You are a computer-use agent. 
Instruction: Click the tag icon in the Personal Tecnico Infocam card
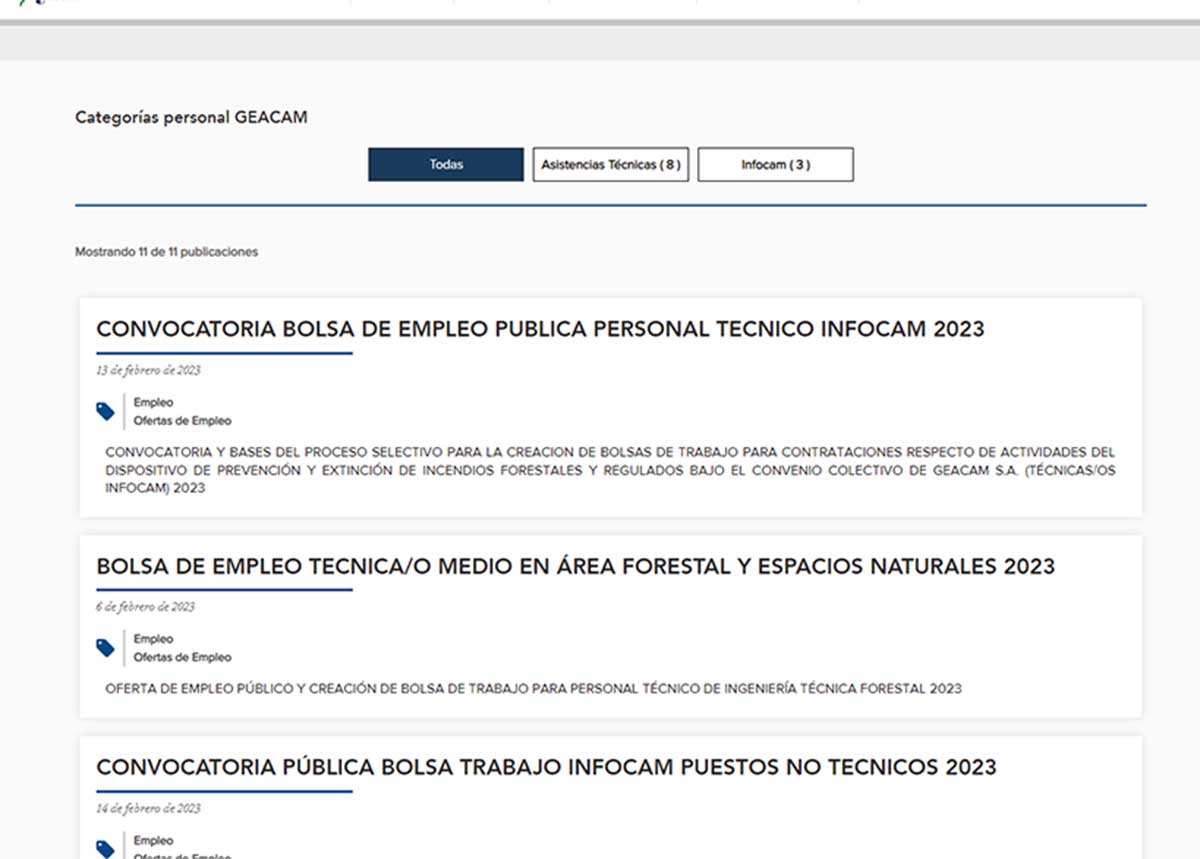point(105,411)
